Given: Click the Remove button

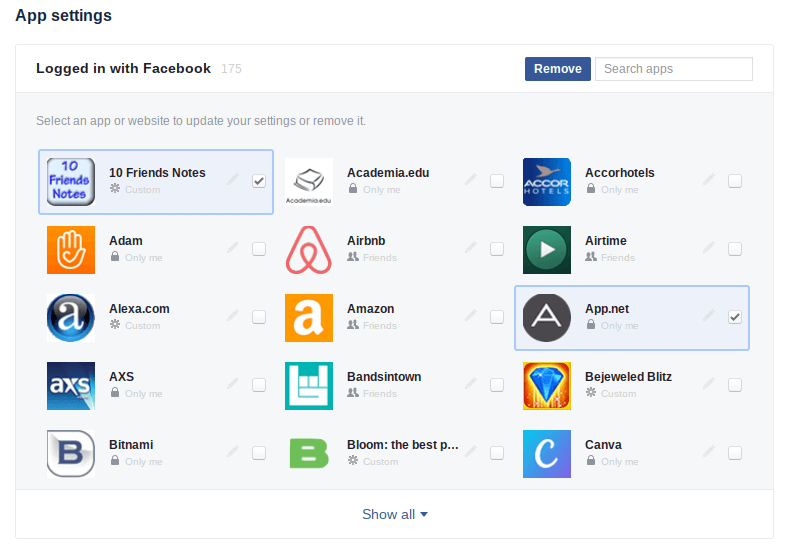Looking at the screenshot, I should (x=557, y=69).
